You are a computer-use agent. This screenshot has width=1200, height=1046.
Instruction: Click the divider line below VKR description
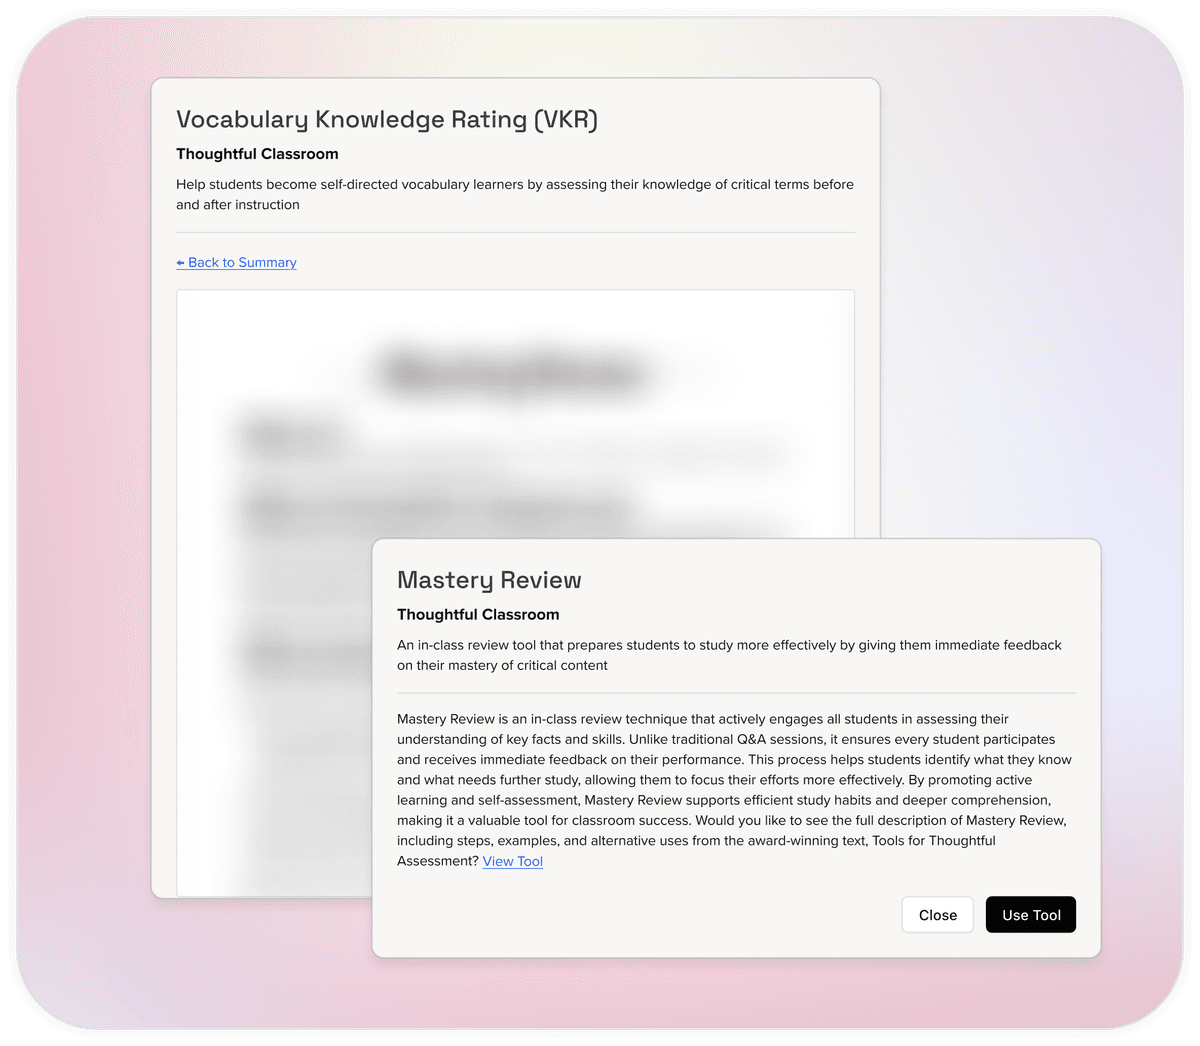515,233
